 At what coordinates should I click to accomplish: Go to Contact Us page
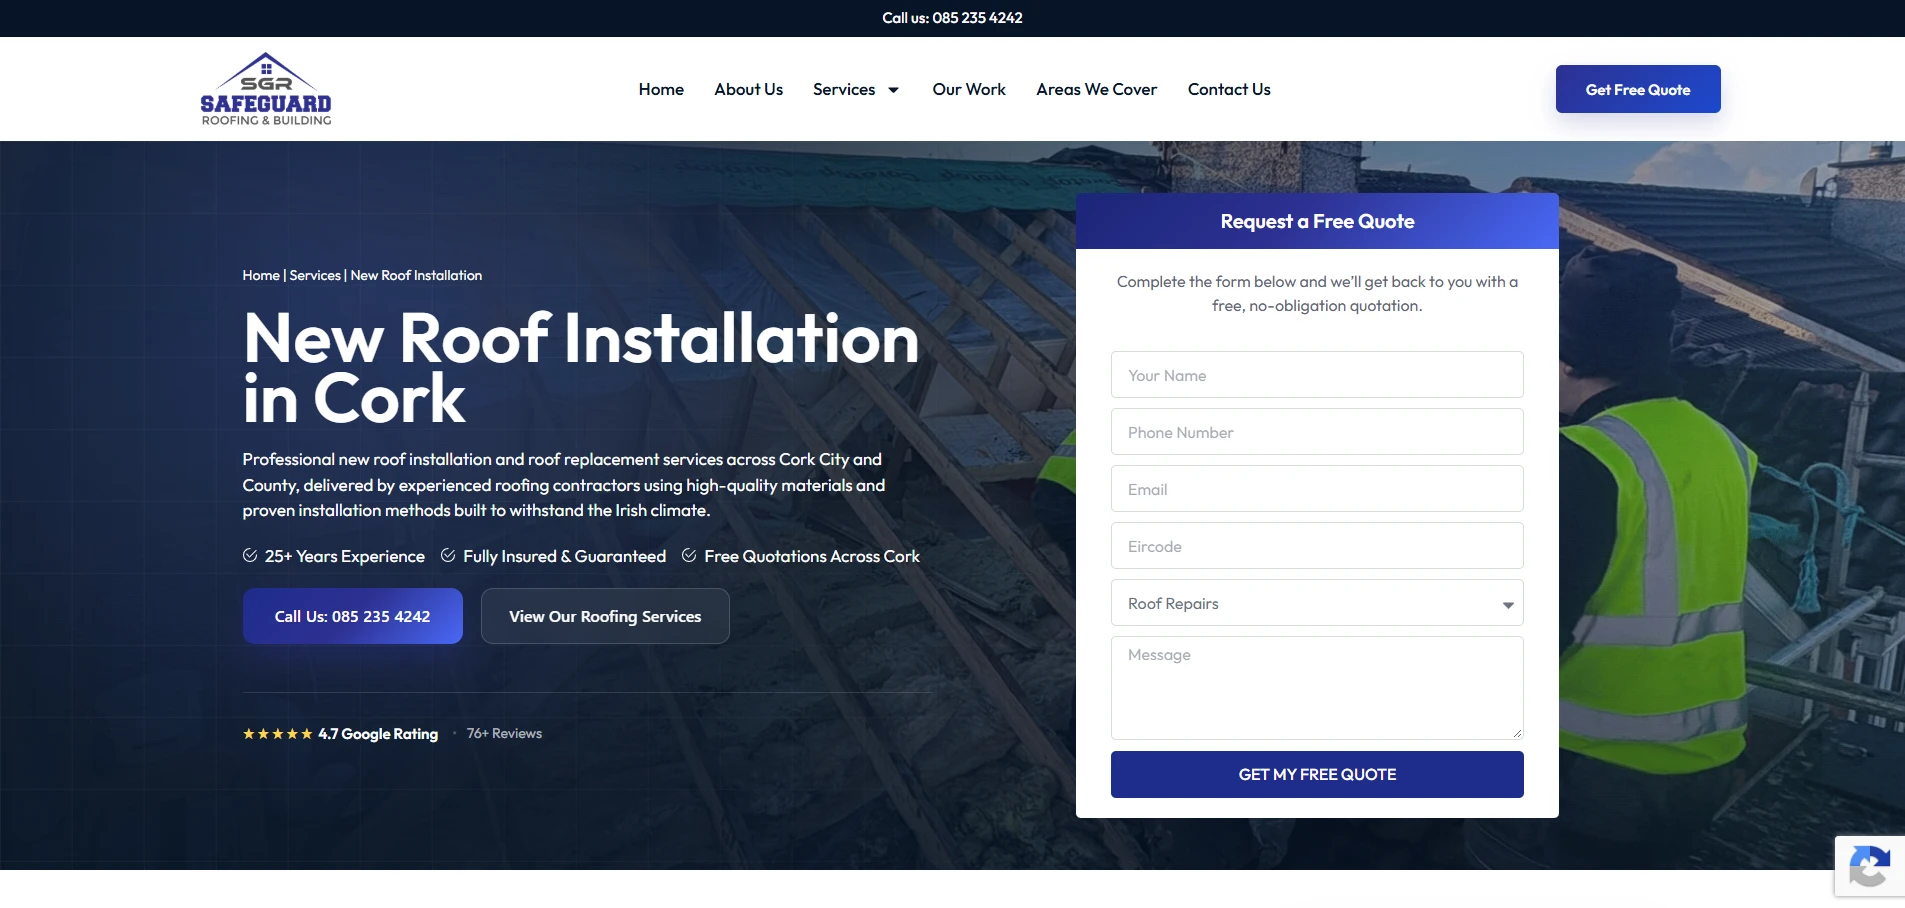1229,89
